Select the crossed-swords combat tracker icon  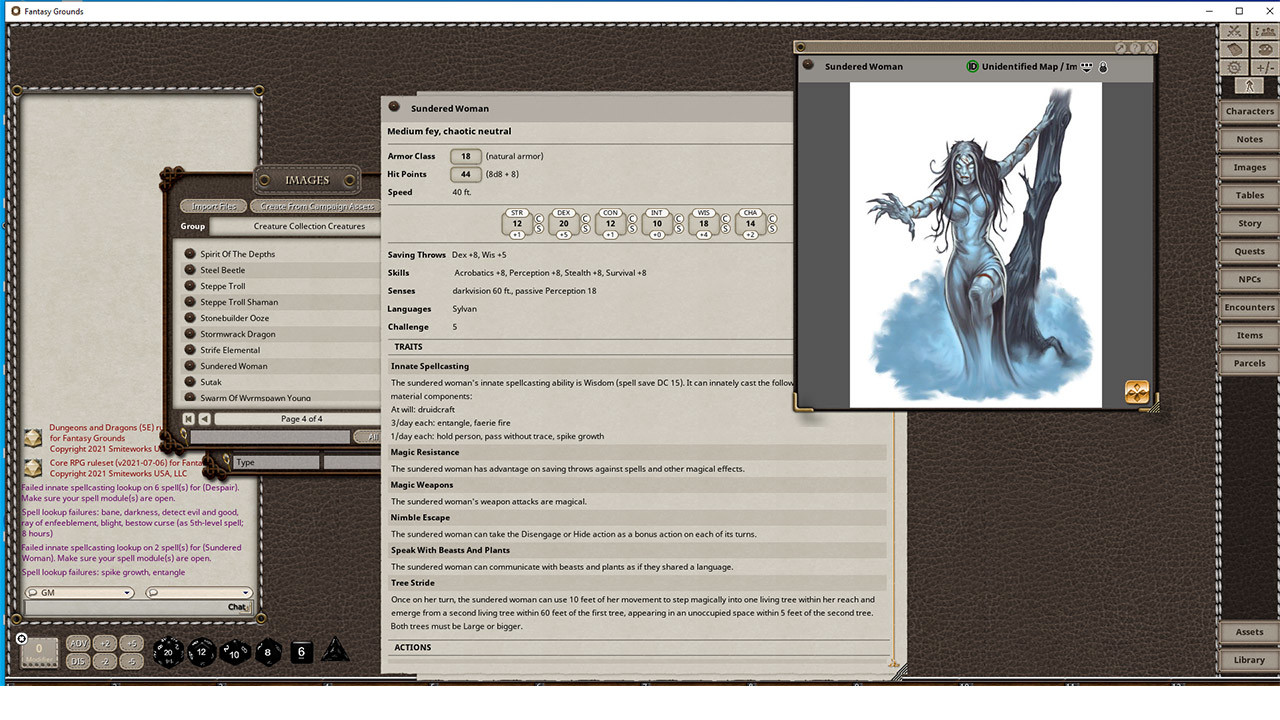pos(1233,31)
